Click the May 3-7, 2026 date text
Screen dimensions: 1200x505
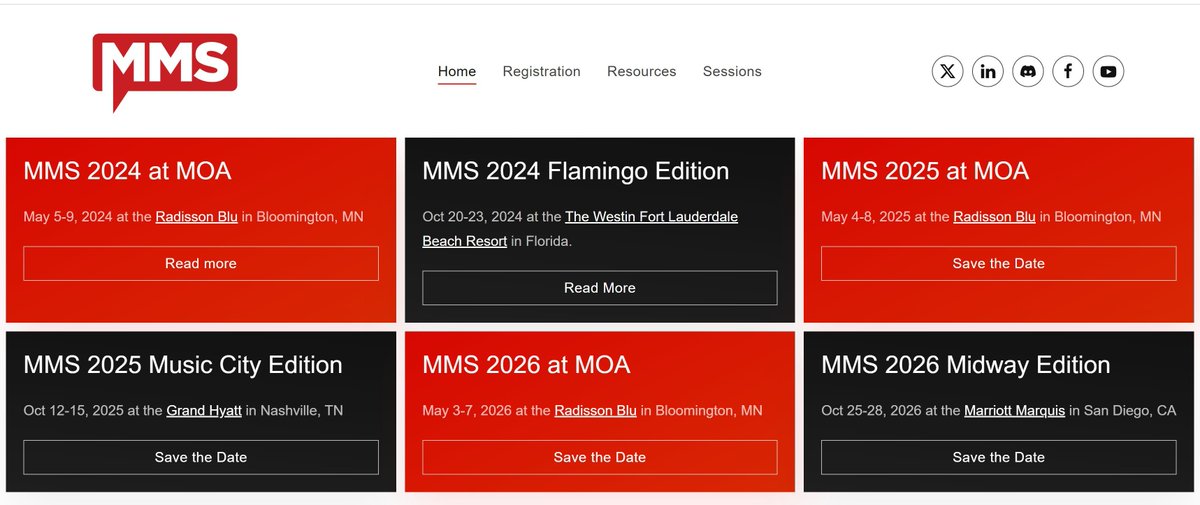pyautogui.click(x=466, y=410)
